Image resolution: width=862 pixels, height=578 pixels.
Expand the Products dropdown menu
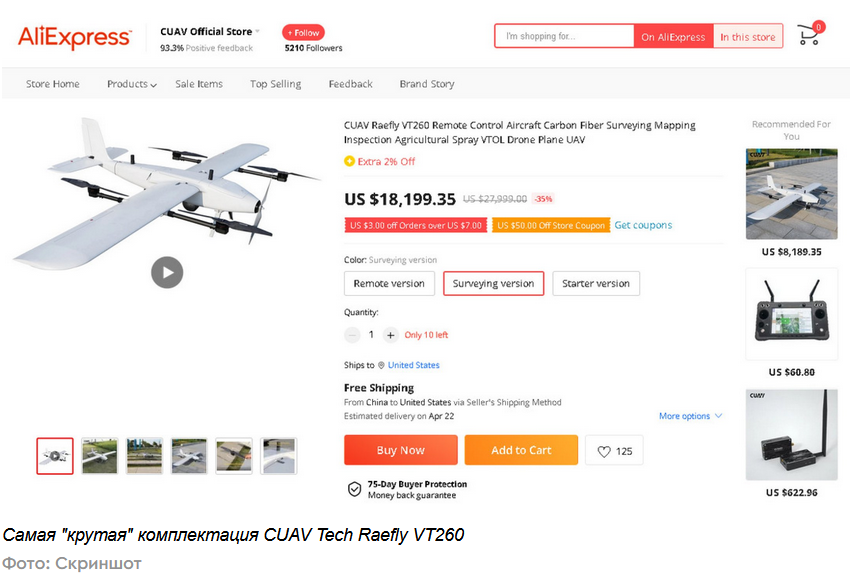coord(132,84)
